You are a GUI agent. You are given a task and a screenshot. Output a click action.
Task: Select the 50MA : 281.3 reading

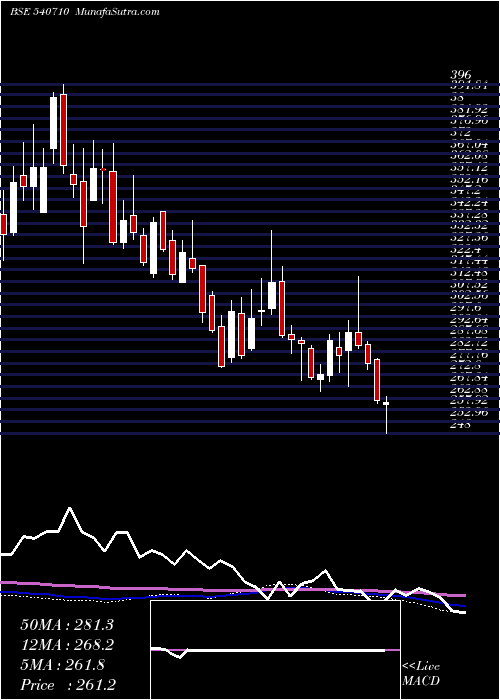point(67,625)
